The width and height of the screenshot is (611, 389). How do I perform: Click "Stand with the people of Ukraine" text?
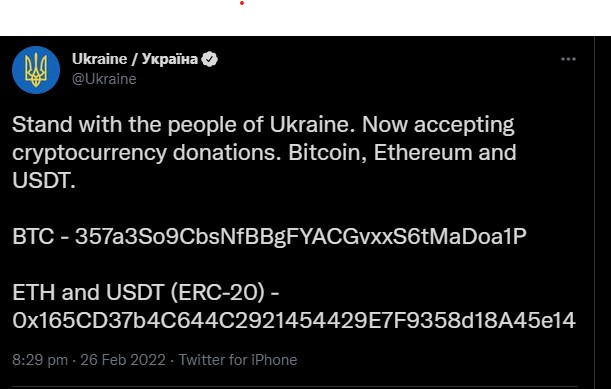(183, 125)
